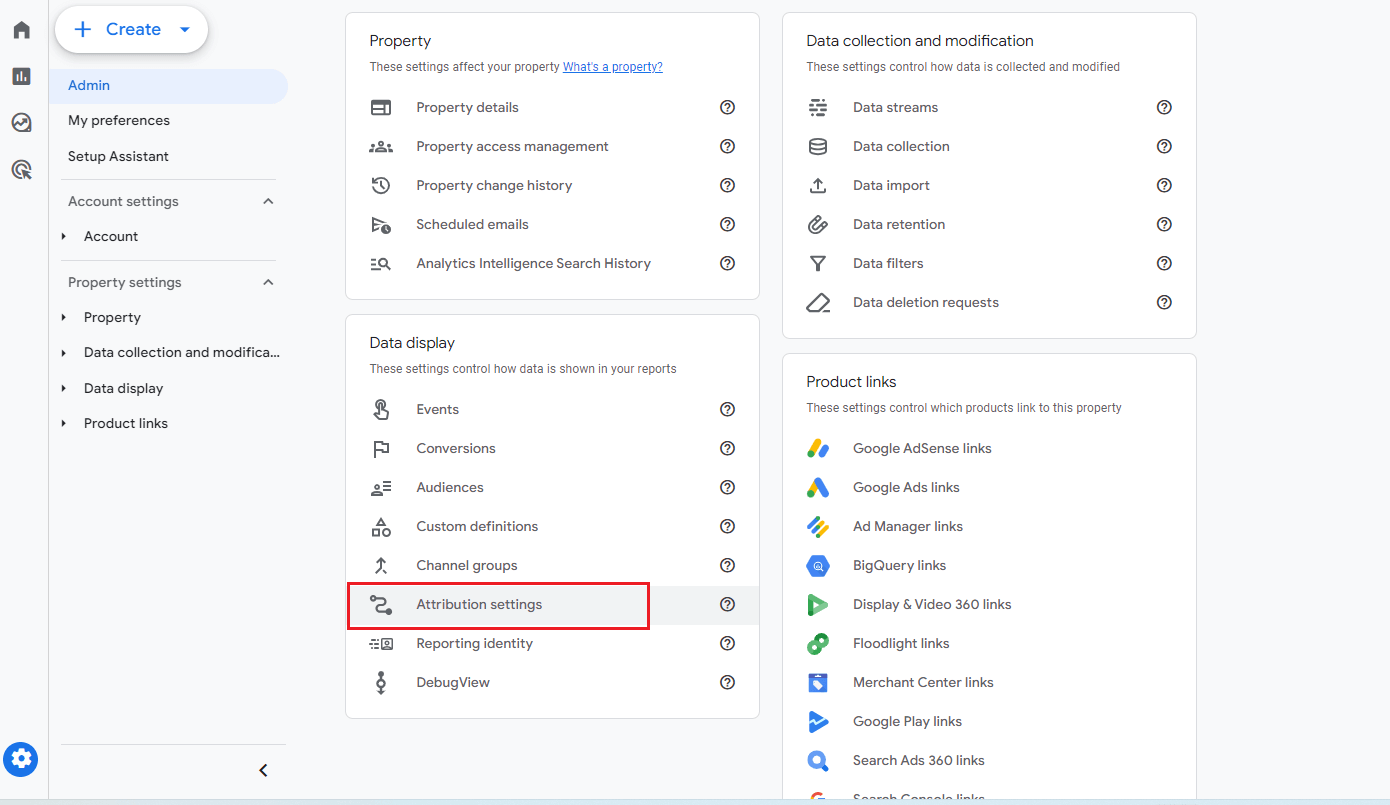Click the Audiences icon
This screenshot has width=1390, height=805.
point(381,487)
